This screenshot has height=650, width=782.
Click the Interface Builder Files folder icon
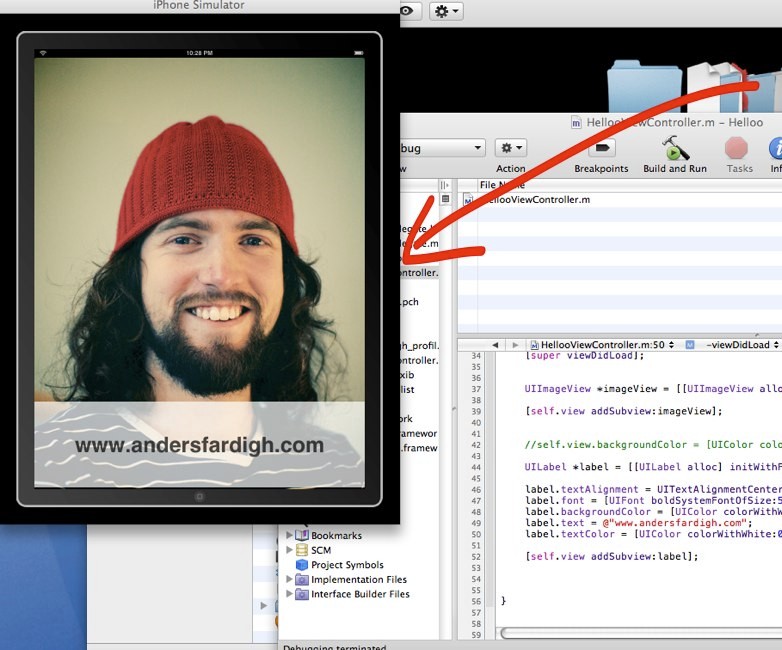(302, 594)
